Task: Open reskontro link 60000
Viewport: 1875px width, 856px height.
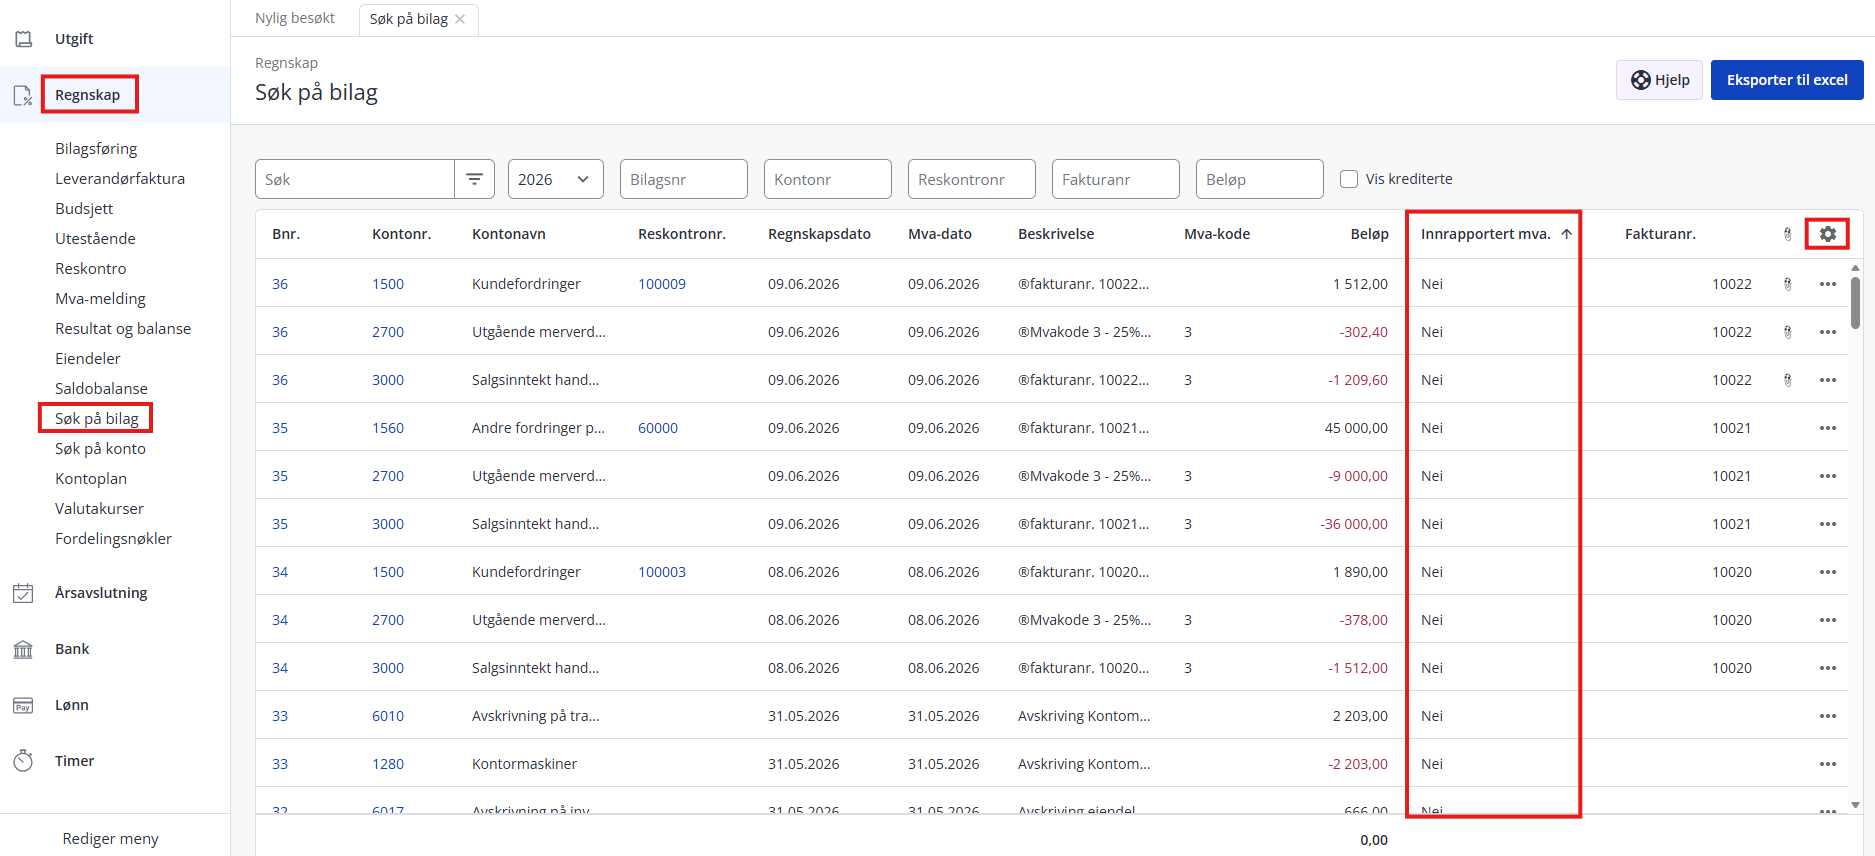Action: click(658, 428)
